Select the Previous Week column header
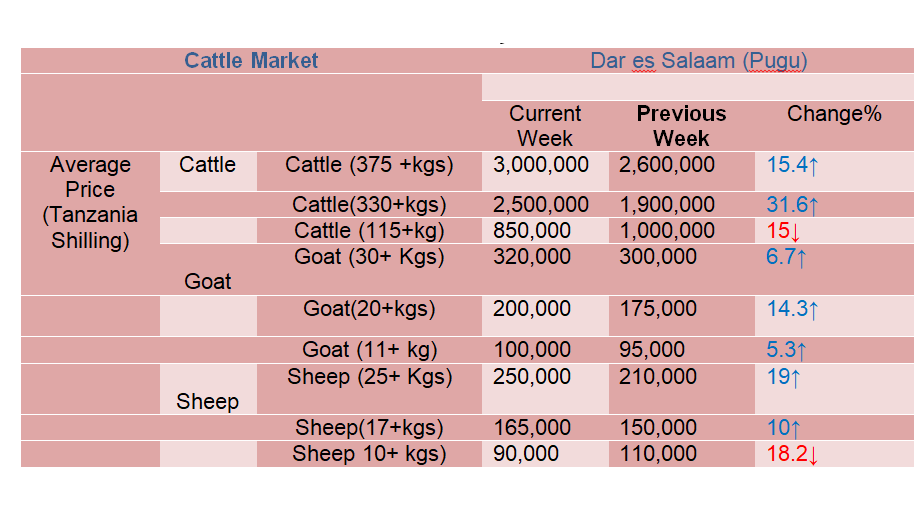The image size is (923, 519). click(x=681, y=126)
